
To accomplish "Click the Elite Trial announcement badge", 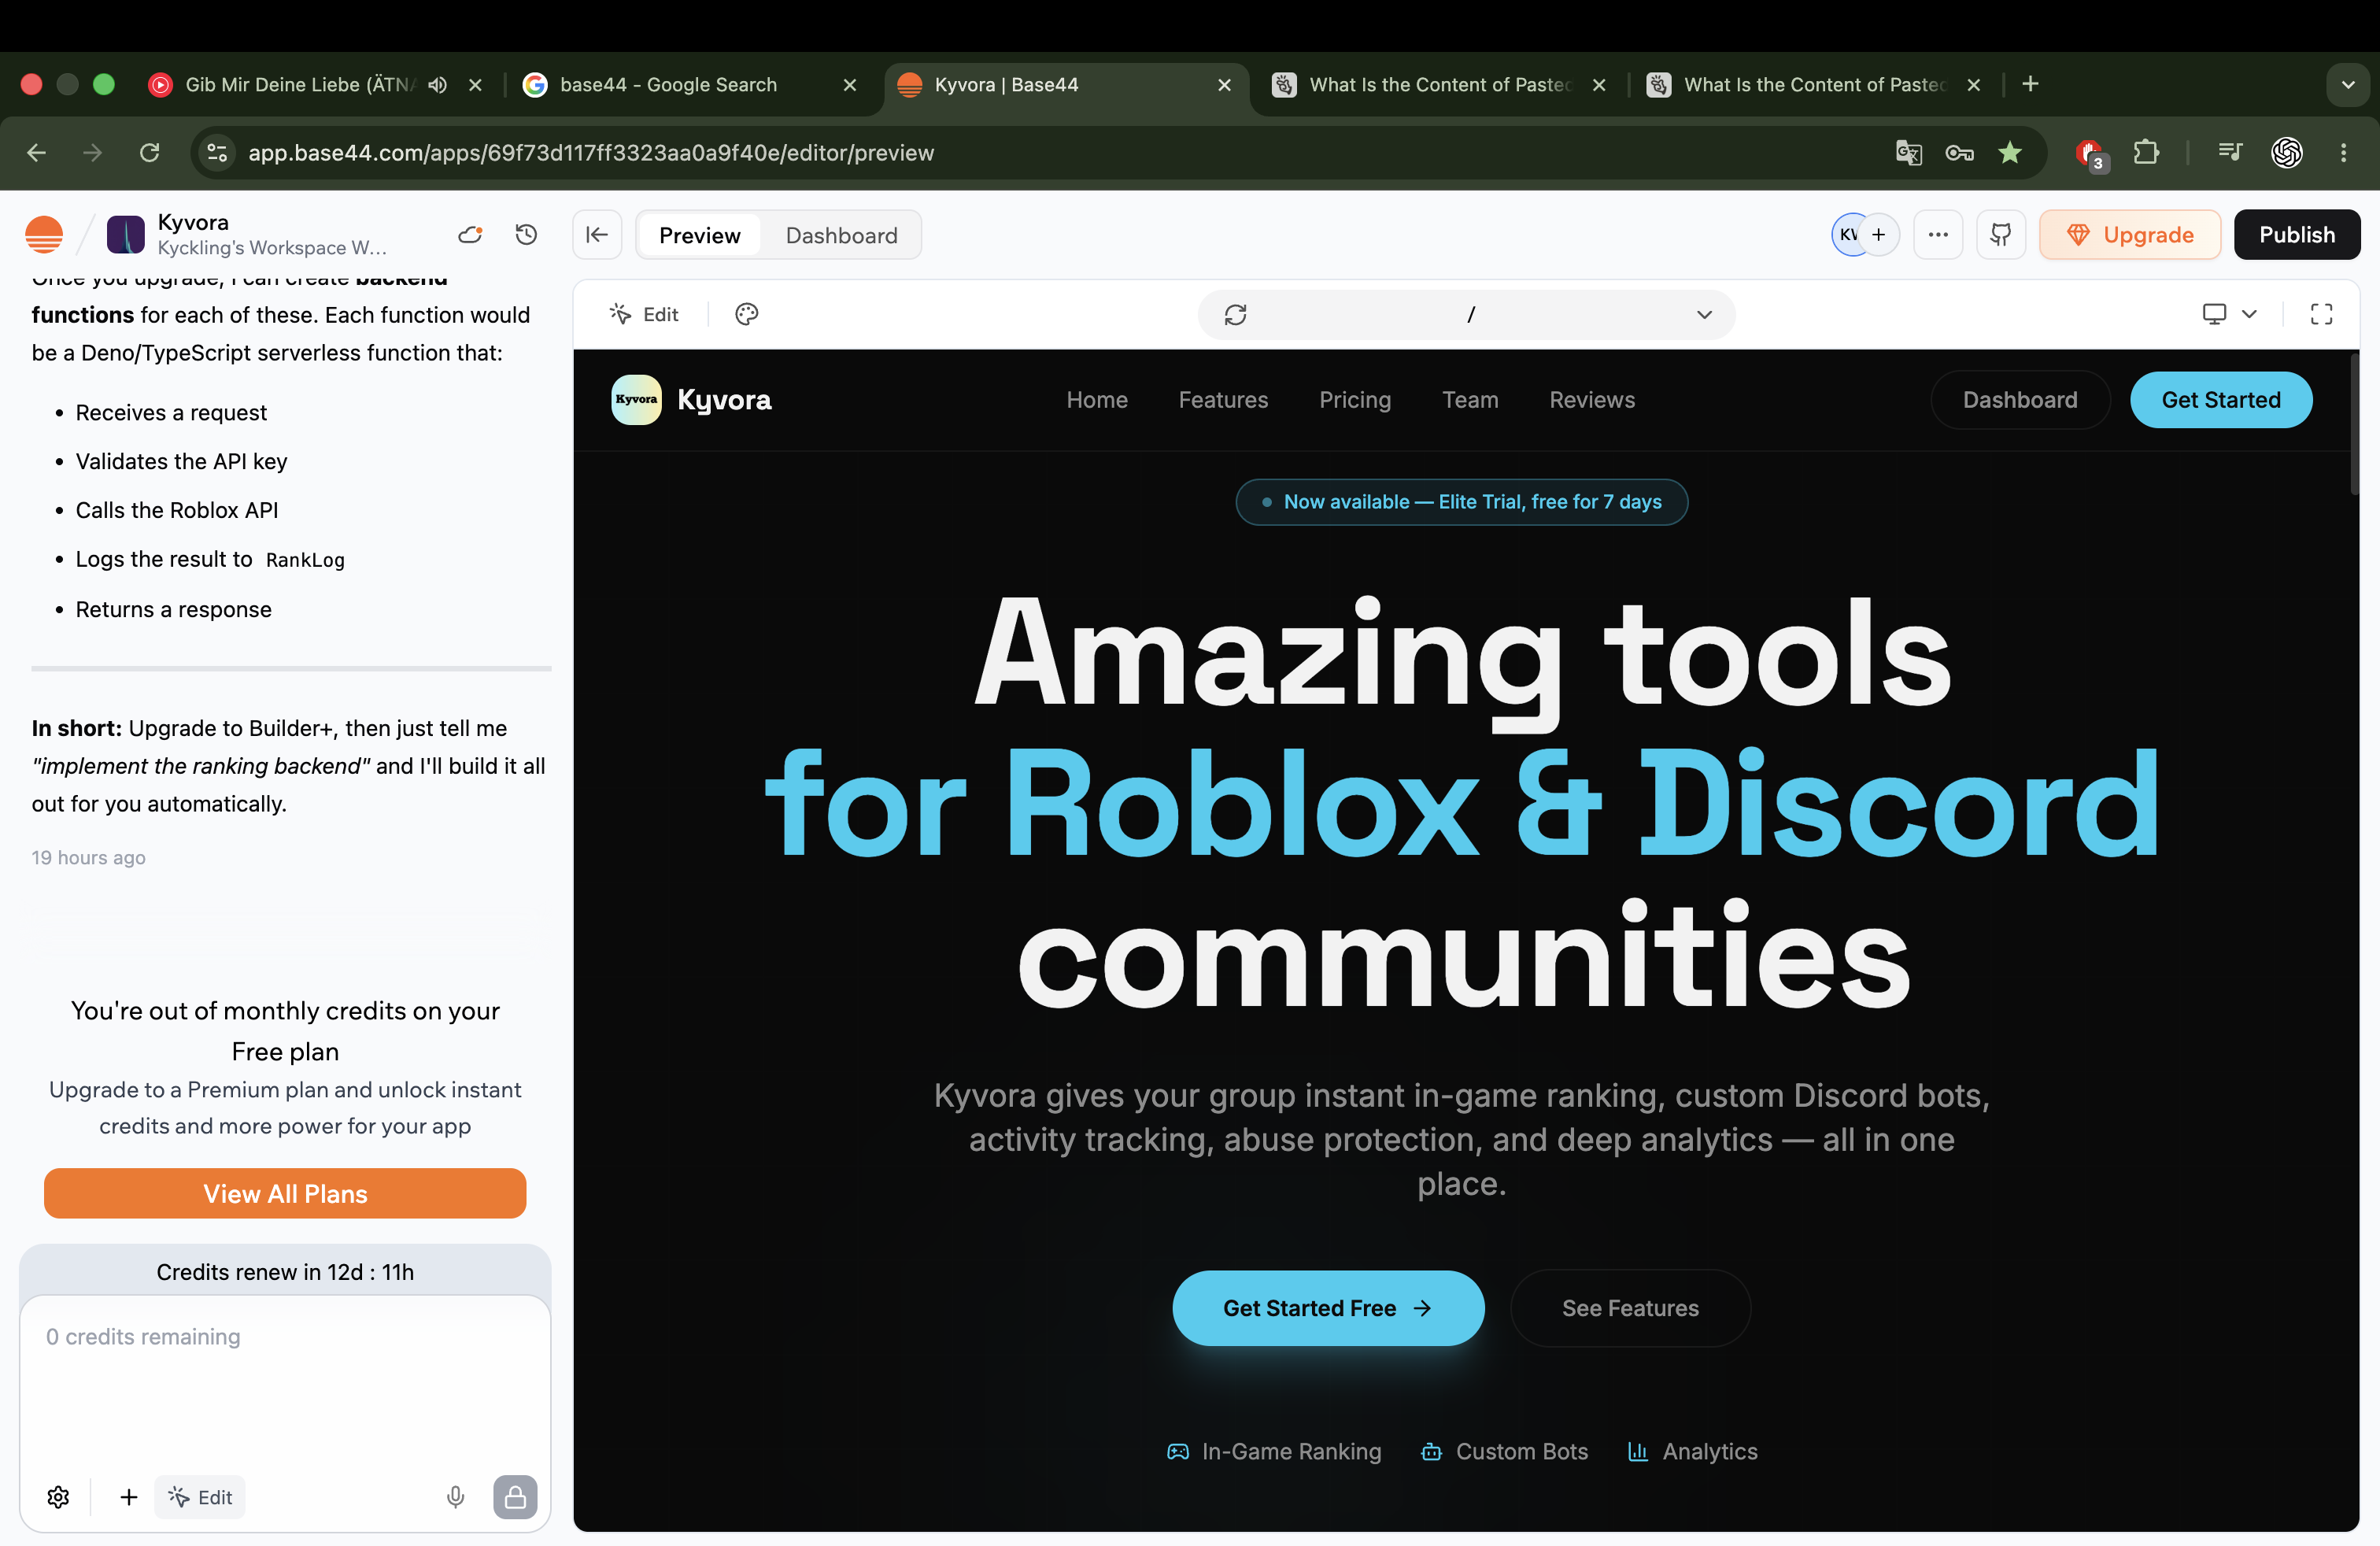I will point(1461,502).
